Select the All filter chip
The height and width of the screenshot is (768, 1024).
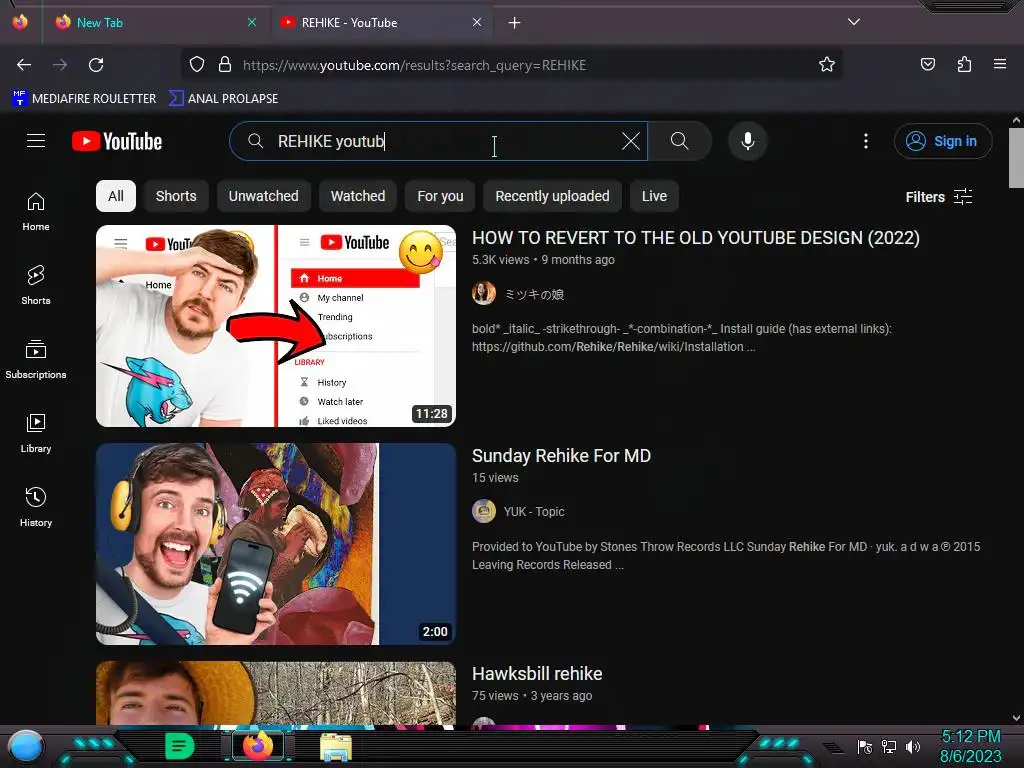(x=116, y=196)
